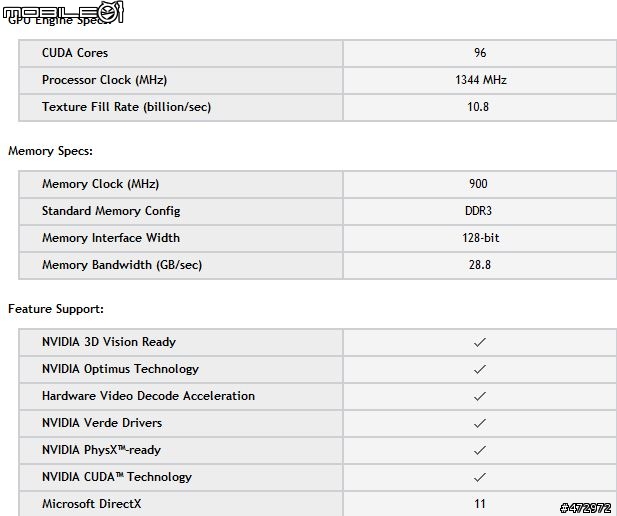Click the DirectX version value 11
The width and height of the screenshot is (617, 516).
pos(479,504)
